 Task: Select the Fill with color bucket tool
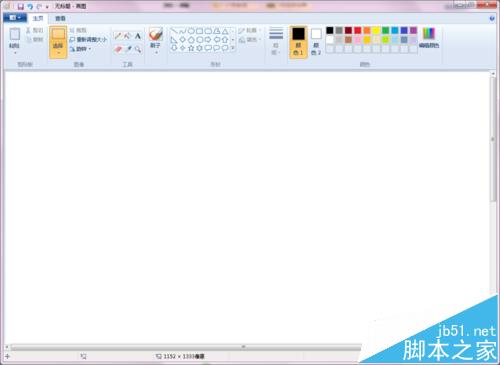coord(127,36)
